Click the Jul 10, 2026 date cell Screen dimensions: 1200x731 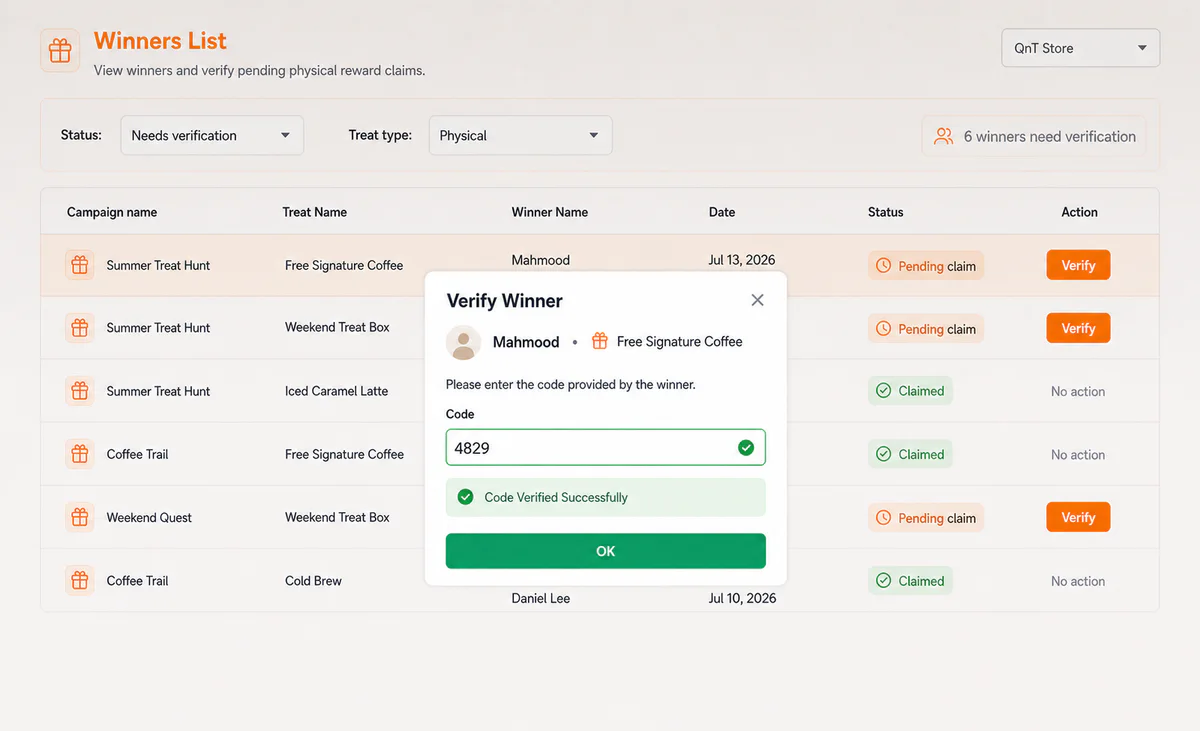742,598
